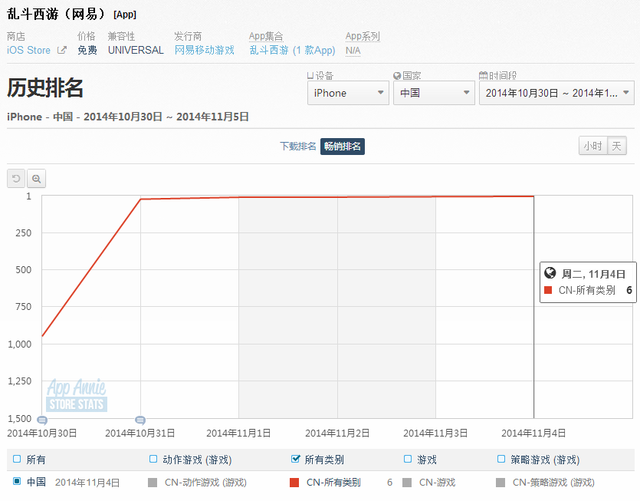Open the 网易移动游戏 publisher link
640x501 pixels.
[x=204, y=50]
